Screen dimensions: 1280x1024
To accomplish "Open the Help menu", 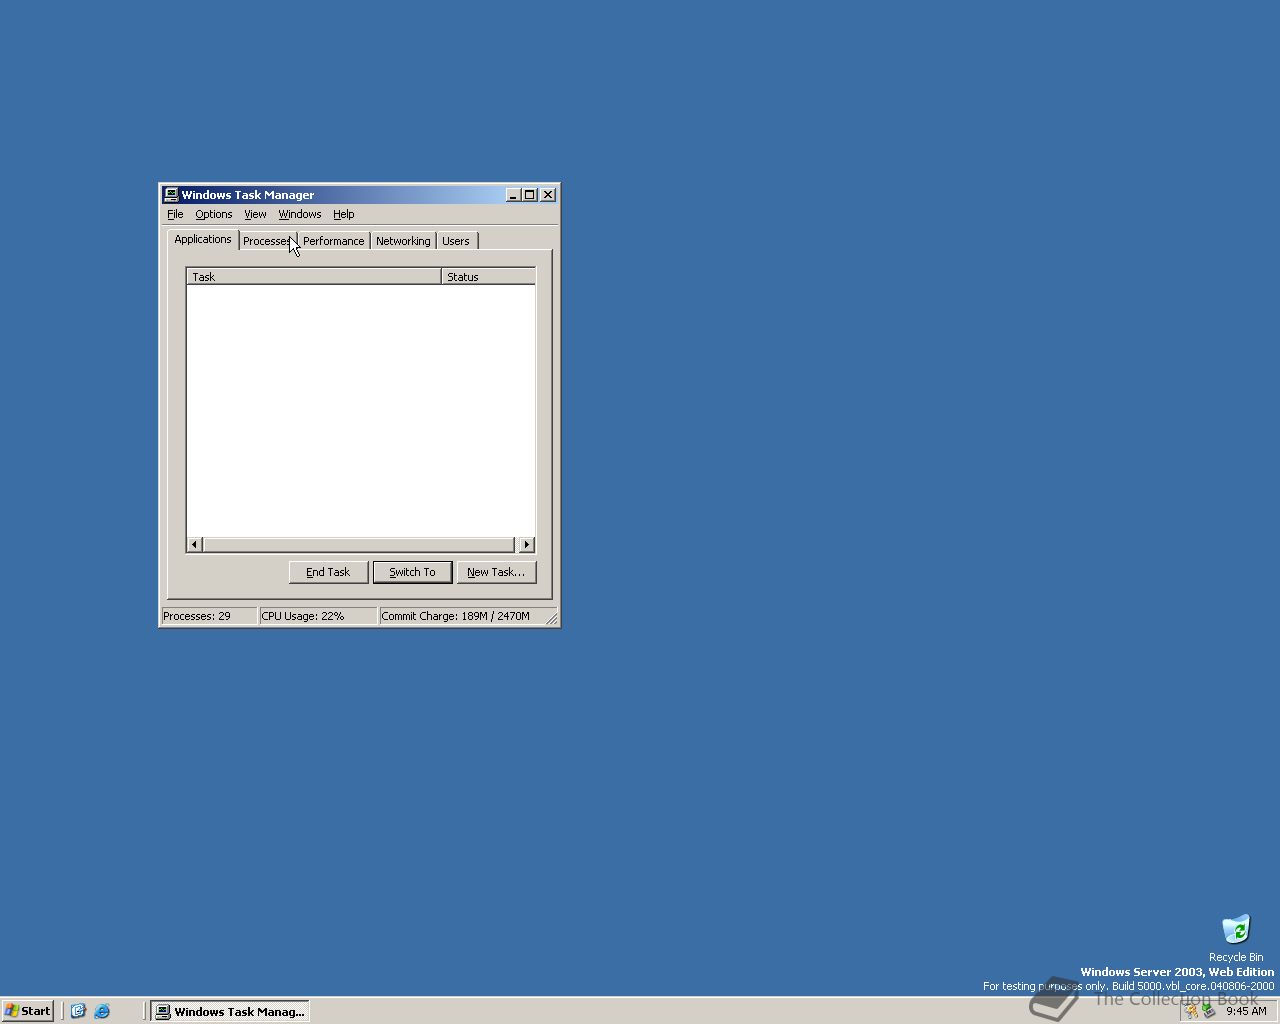I will coord(344,214).
